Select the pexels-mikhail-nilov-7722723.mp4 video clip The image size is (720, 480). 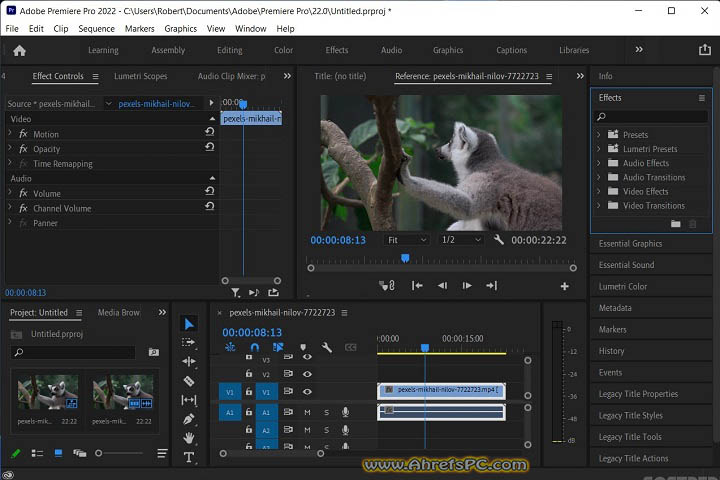click(441, 391)
